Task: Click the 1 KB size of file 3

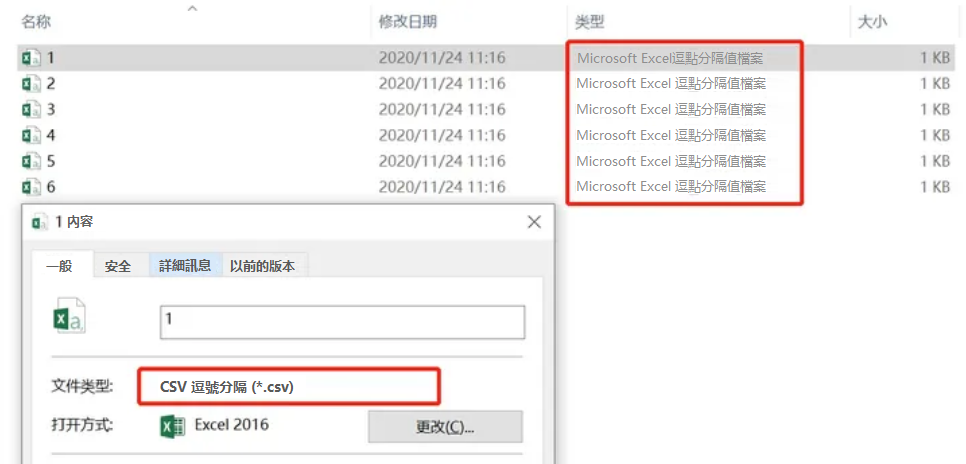Action: (x=935, y=110)
